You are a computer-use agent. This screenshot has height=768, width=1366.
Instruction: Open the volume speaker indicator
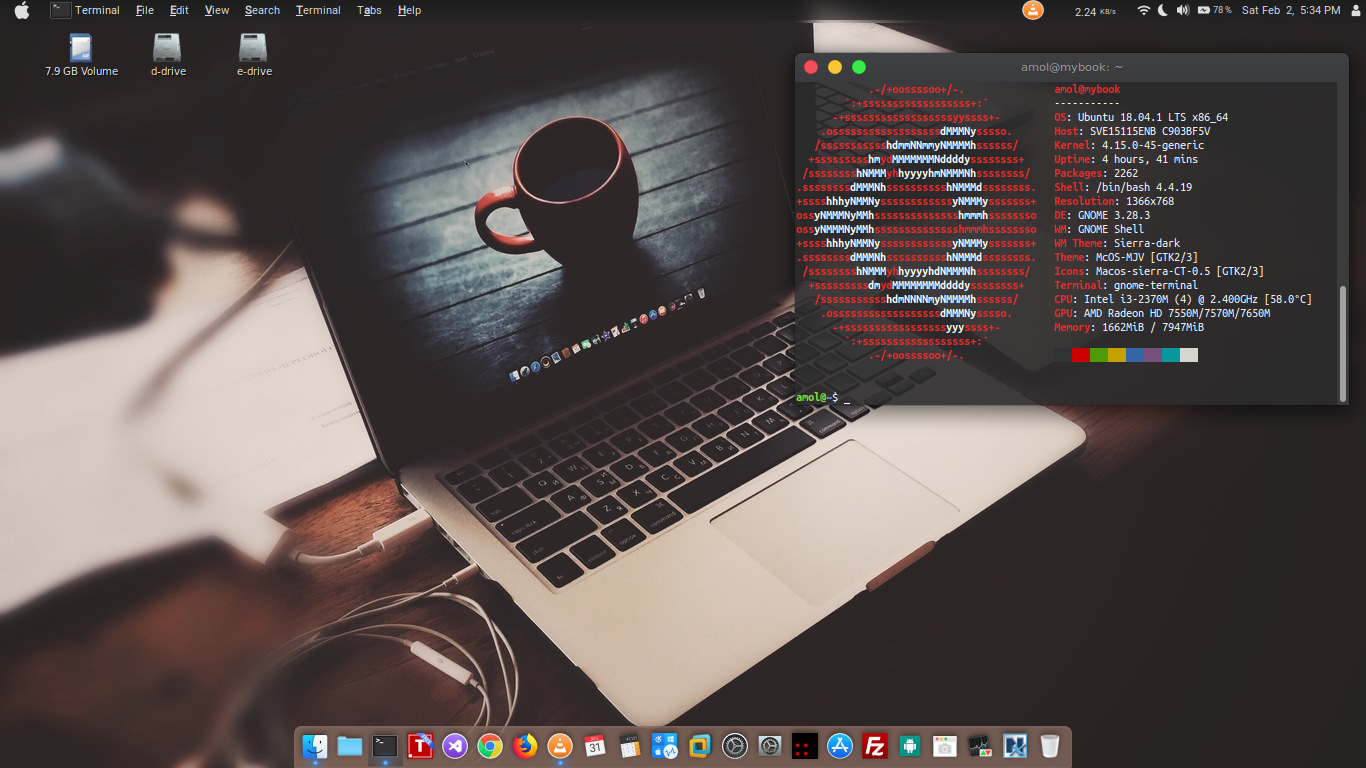point(1183,10)
